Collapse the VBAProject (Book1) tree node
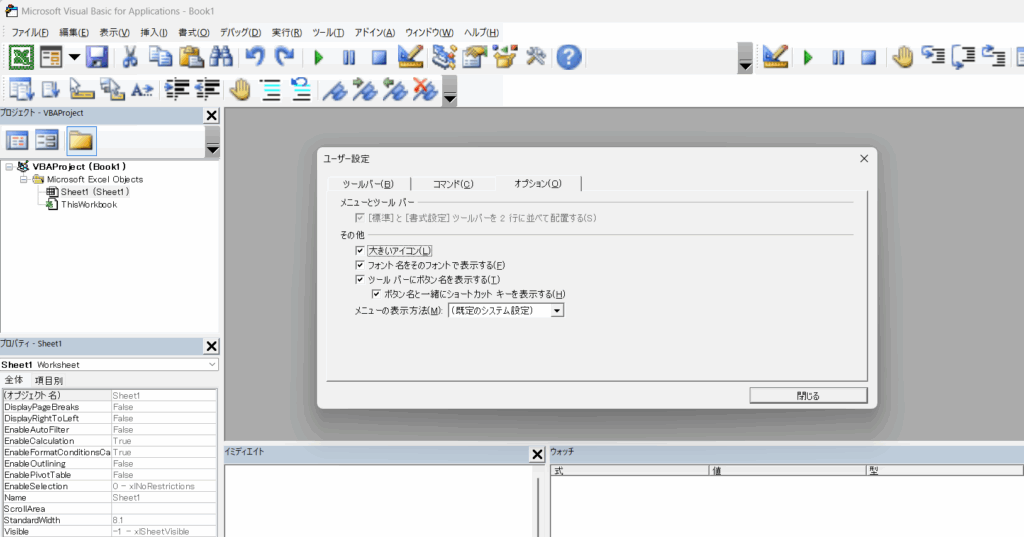Image resolution: width=1024 pixels, height=537 pixels. tap(9, 167)
